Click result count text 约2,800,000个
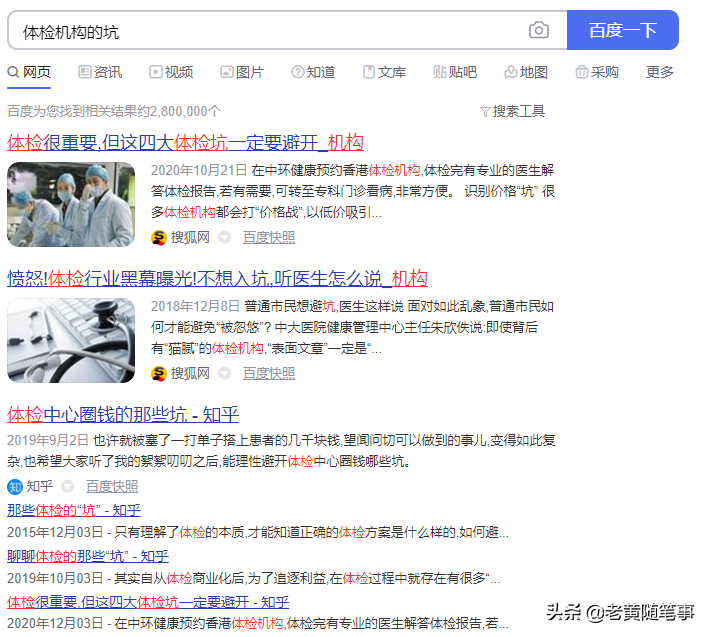Screen dimensions: 710x637 (179, 111)
